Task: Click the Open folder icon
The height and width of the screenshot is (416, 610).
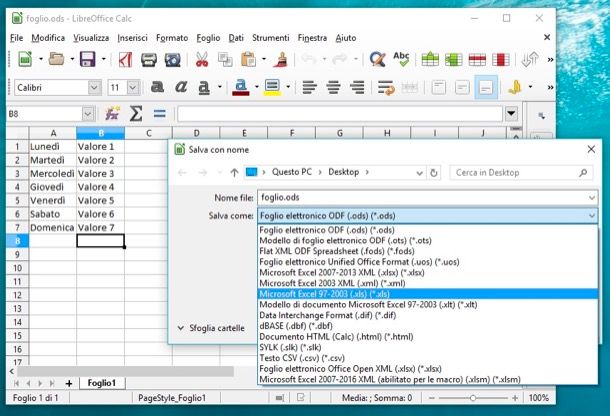Action: point(56,60)
